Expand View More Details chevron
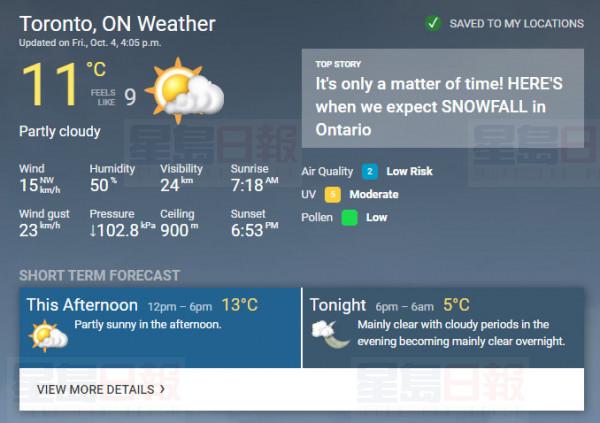Screen dimensions: 600x423 coord(162,389)
